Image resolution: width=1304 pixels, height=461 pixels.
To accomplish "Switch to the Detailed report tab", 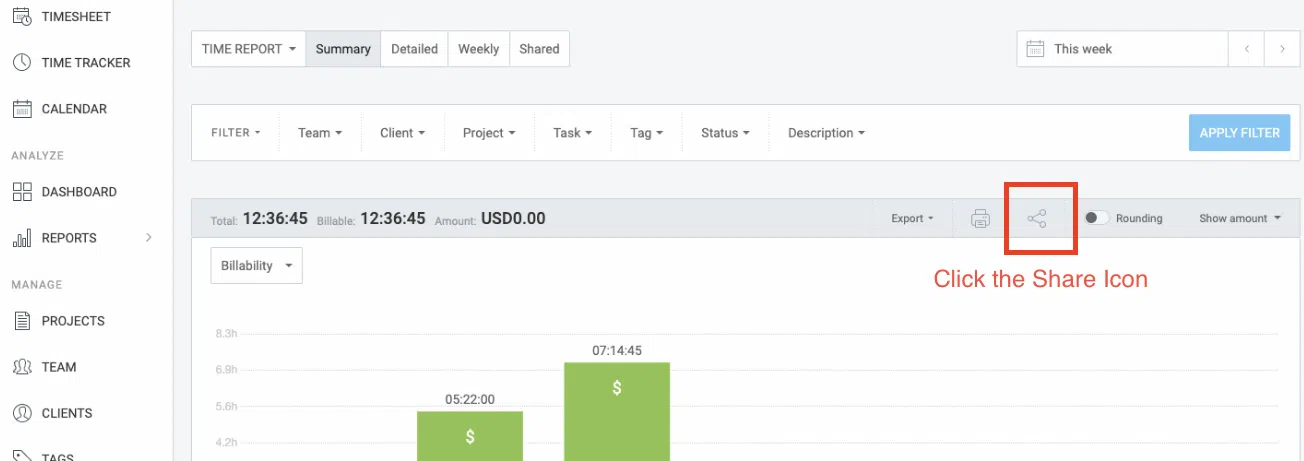I will pyautogui.click(x=414, y=49).
